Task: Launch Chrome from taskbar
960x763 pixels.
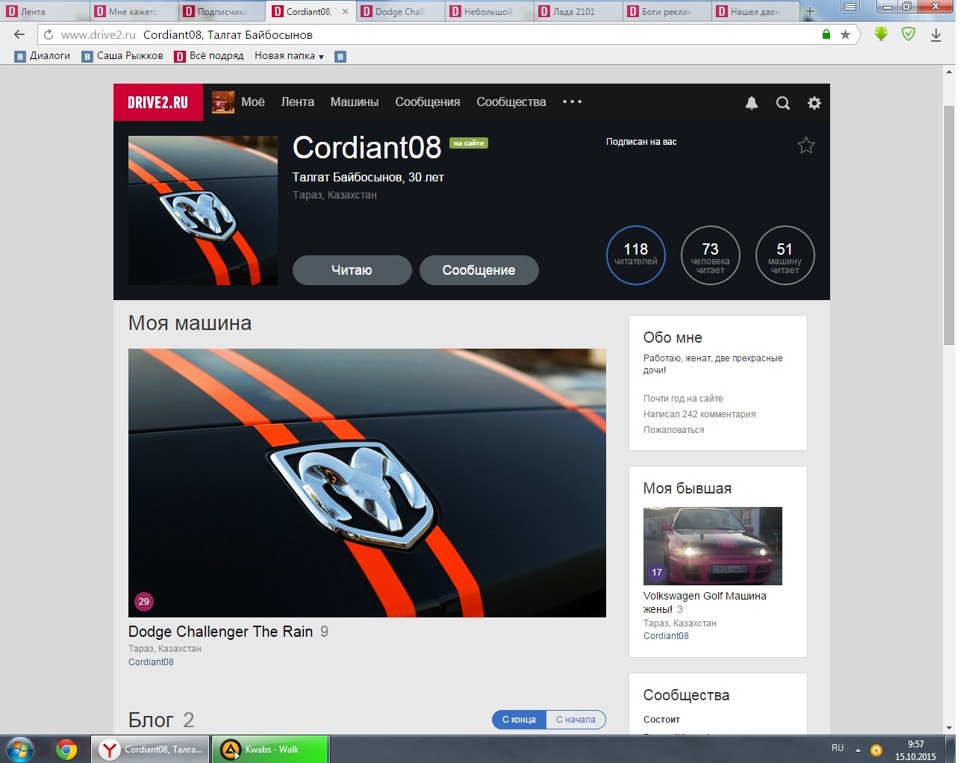Action: click(66, 749)
